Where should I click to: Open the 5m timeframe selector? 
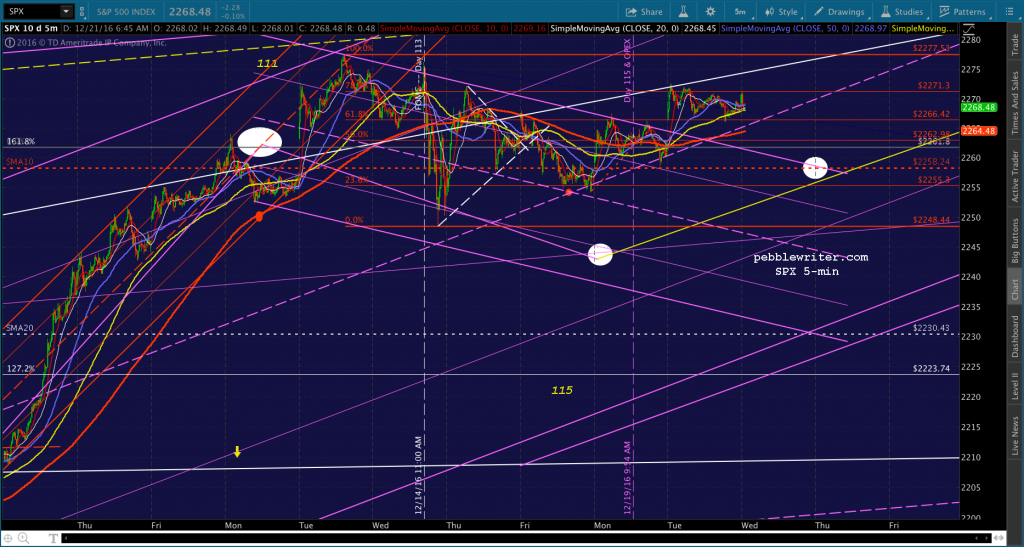pyautogui.click(x=739, y=12)
